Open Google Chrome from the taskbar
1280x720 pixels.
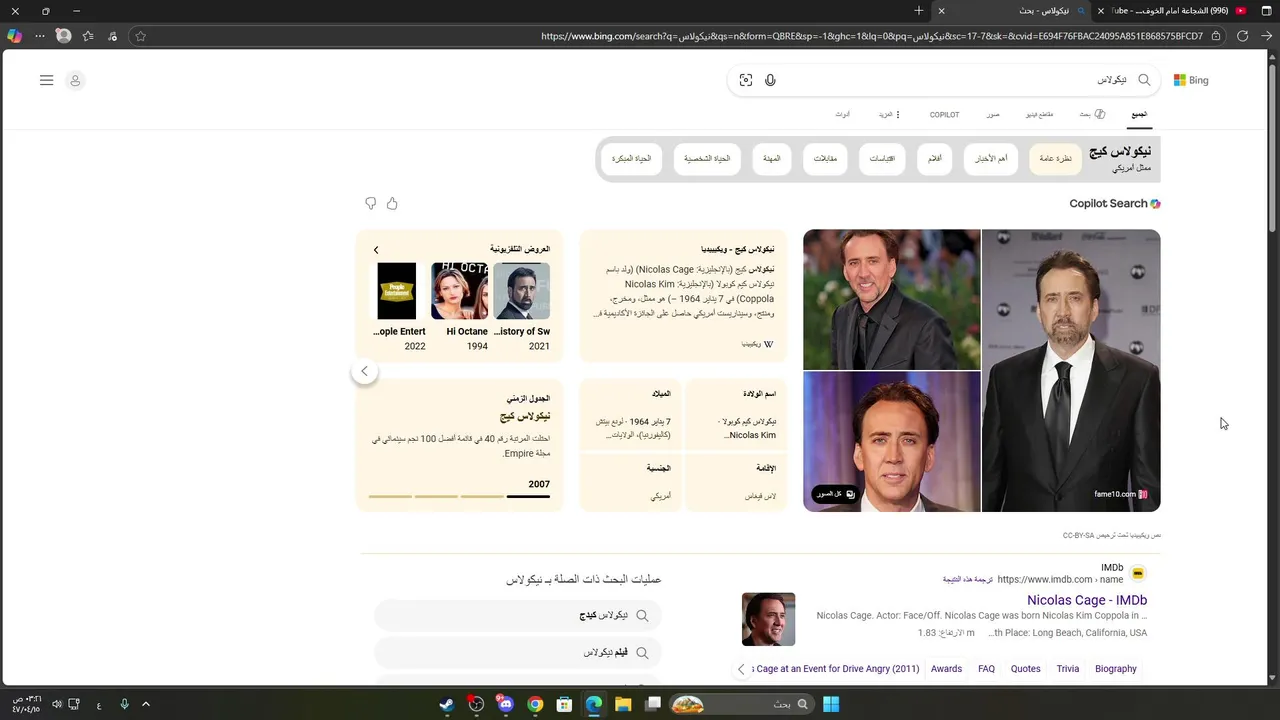tap(535, 704)
